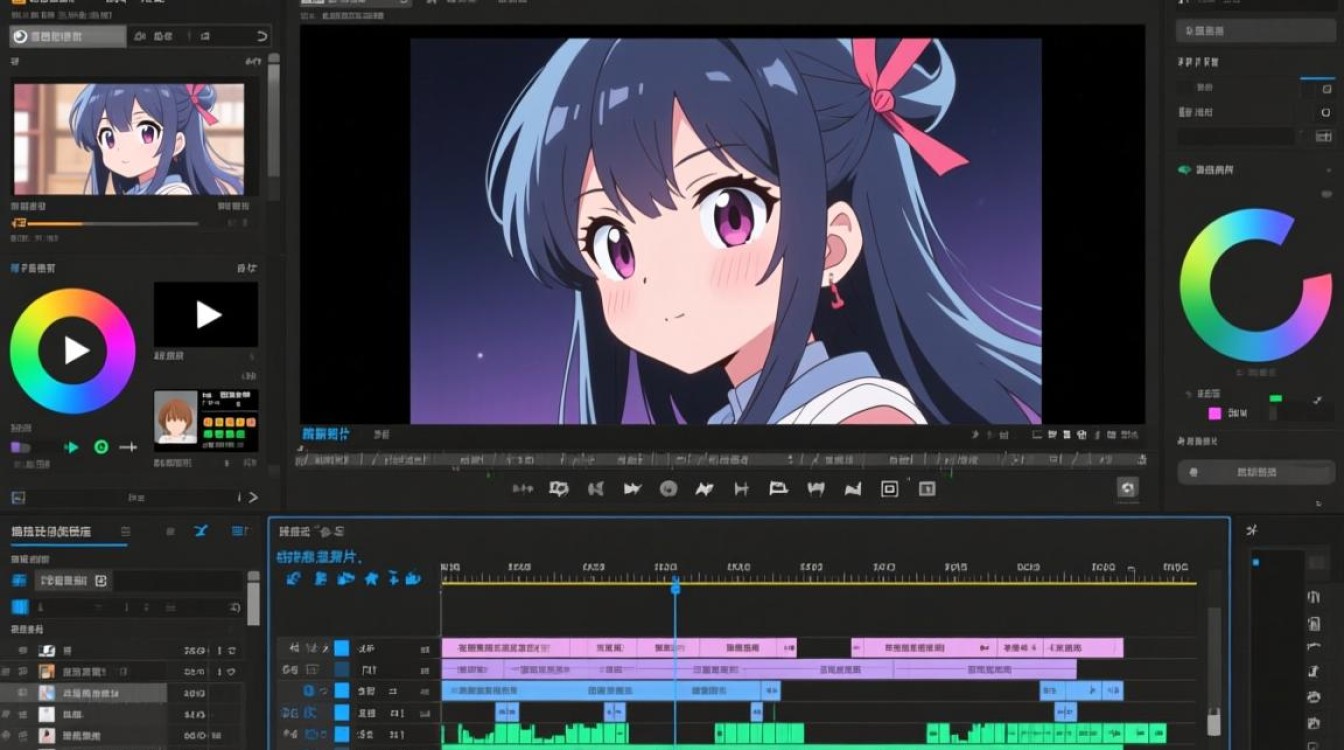This screenshot has width=1344, height=750.
Task: Select the first pink clip on the top track
Action: point(506,648)
